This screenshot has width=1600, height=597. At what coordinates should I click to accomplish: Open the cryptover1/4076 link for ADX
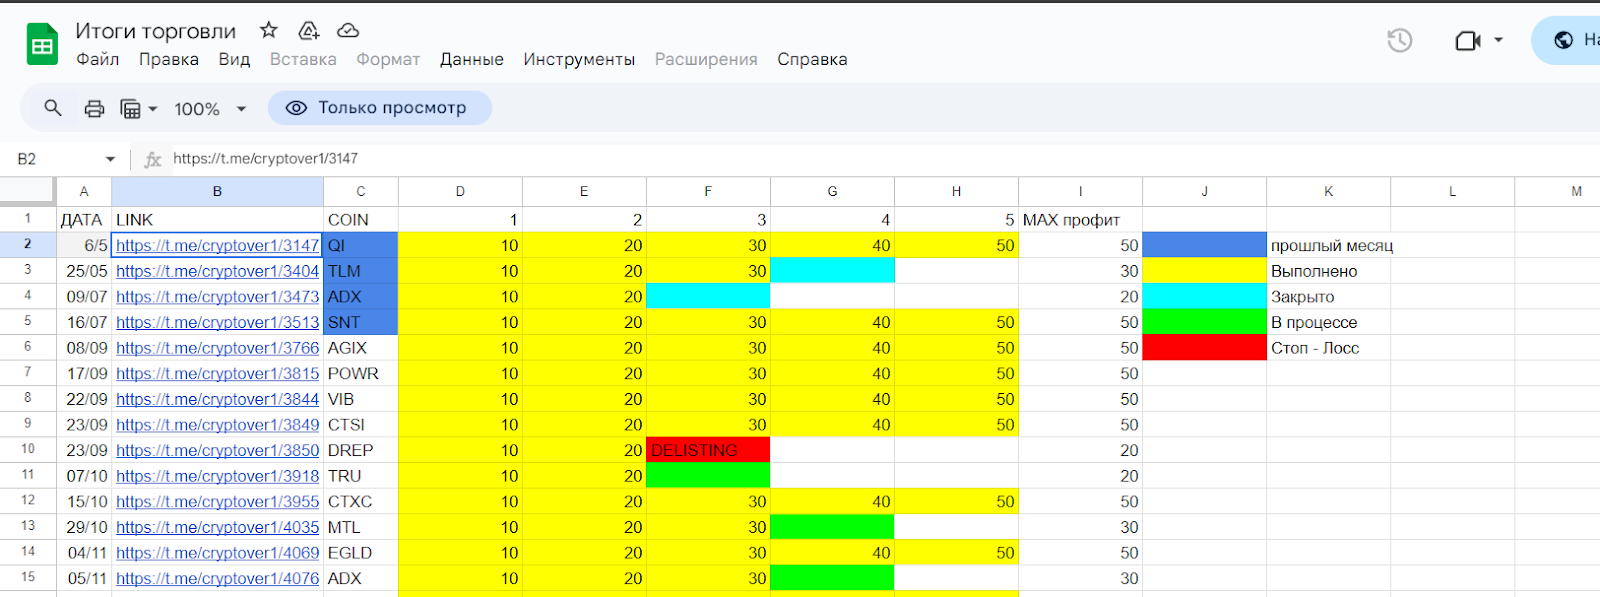click(x=217, y=578)
